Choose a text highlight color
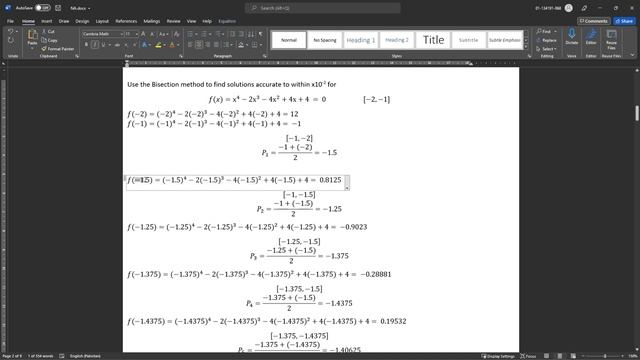This screenshot has width=640, height=360. pyautogui.click(x=158, y=45)
